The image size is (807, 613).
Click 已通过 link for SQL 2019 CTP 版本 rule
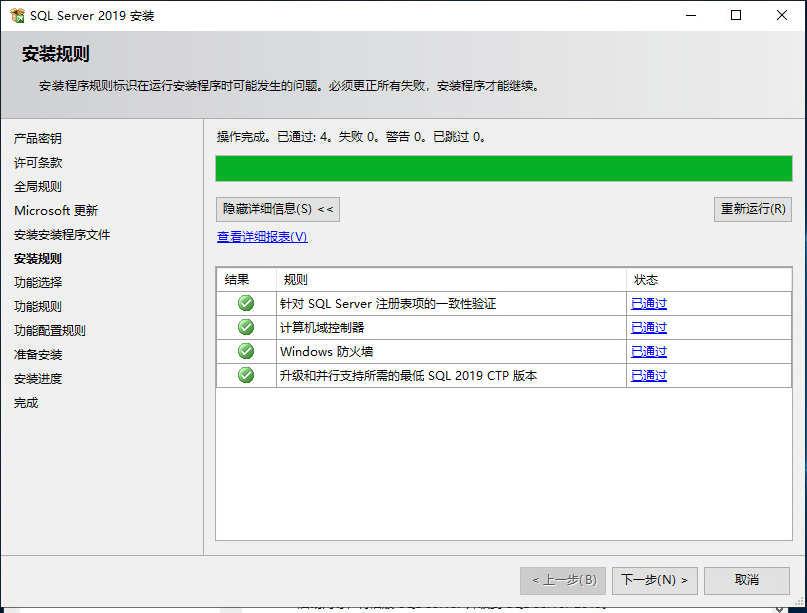click(648, 376)
